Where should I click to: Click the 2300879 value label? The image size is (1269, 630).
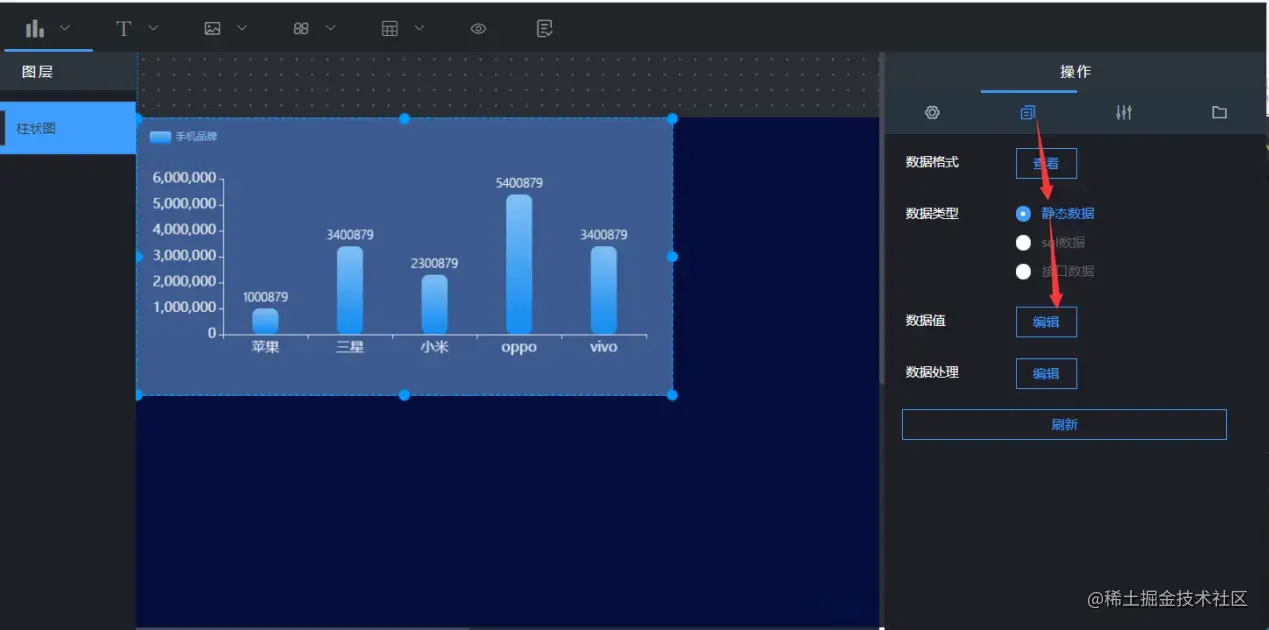434,263
